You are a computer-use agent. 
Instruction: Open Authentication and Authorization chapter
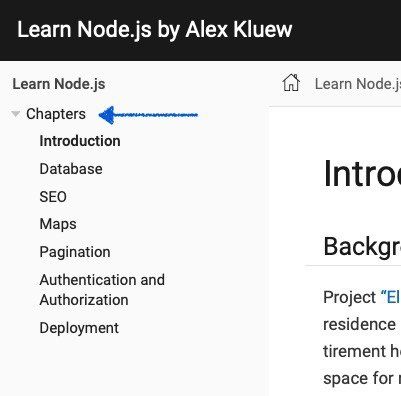pos(102,290)
